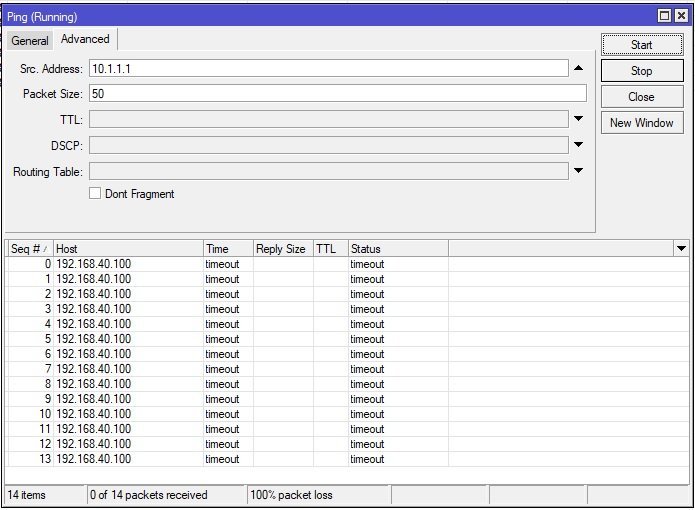Image resolution: width=695 pixels, height=510 pixels.
Task: Click the Status column header
Action: click(397, 249)
